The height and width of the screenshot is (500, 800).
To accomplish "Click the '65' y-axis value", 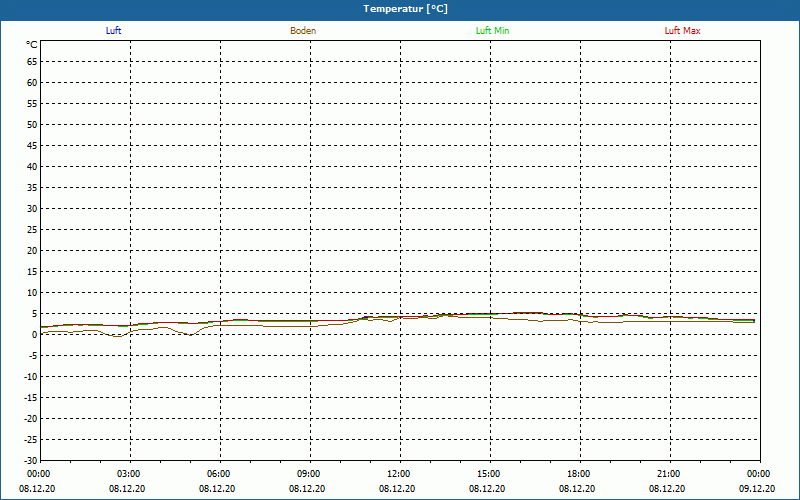I will point(32,62).
